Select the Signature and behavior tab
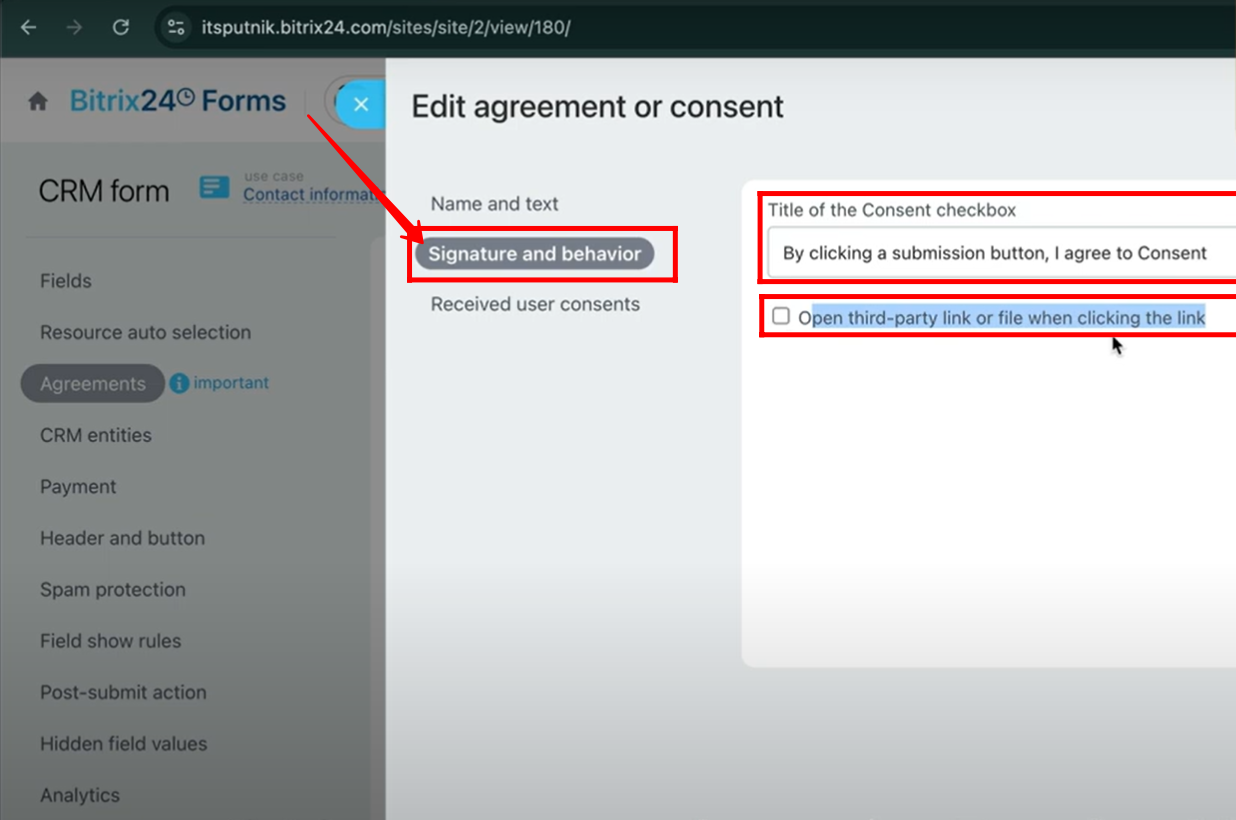Image resolution: width=1236 pixels, height=820 pixels. [x=535, y=254]
